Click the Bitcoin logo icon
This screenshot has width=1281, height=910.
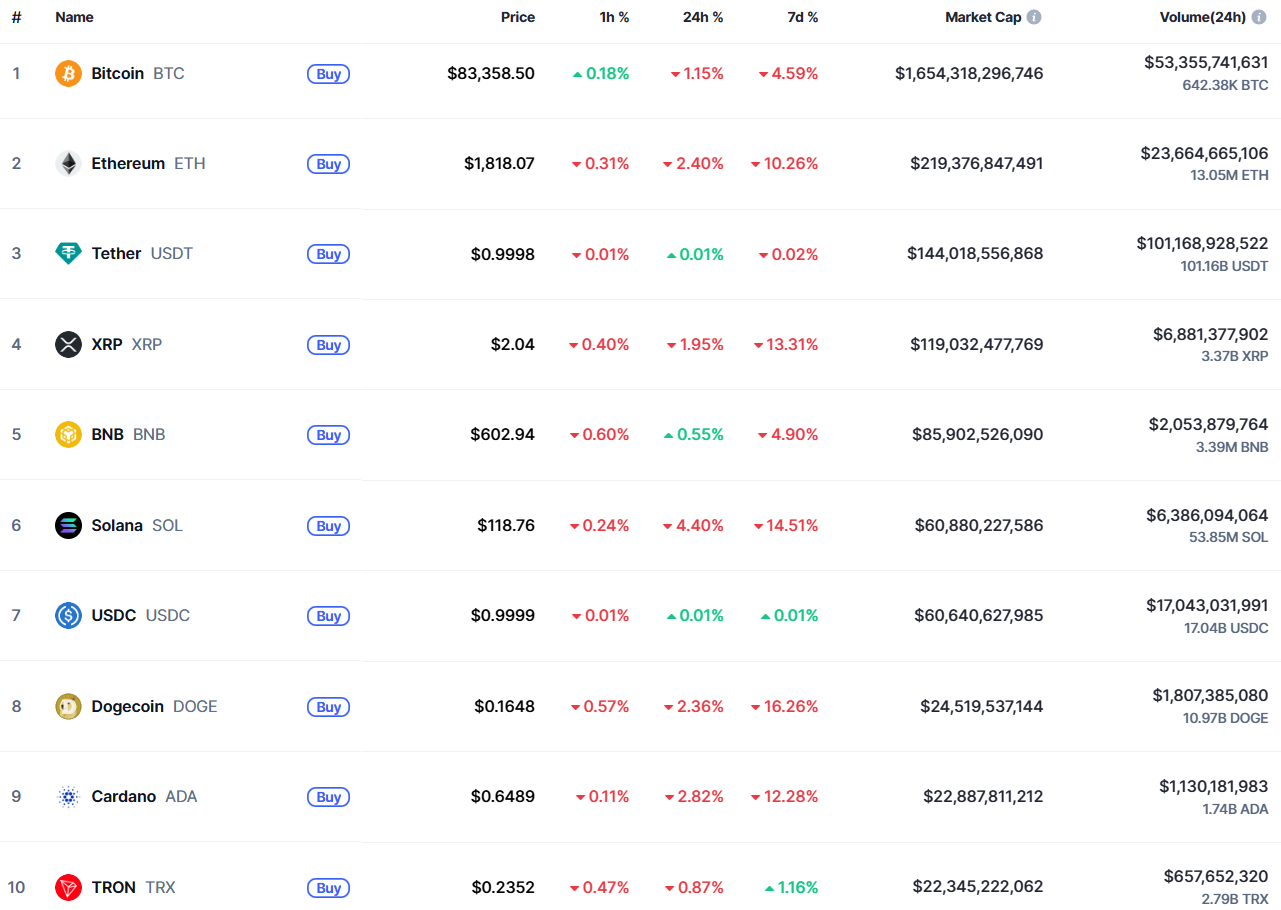[68, 74]
